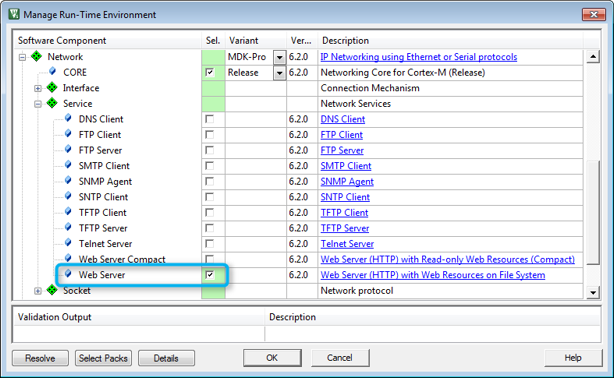Screen dimensions: 614x378
Task: Click the green Socket group diamond icon
Action: pos(52,290)
